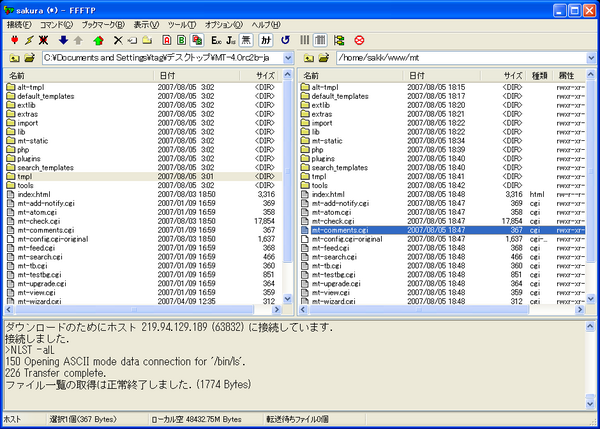Click the green Mirroring upload icon

[x=98, y=40]
